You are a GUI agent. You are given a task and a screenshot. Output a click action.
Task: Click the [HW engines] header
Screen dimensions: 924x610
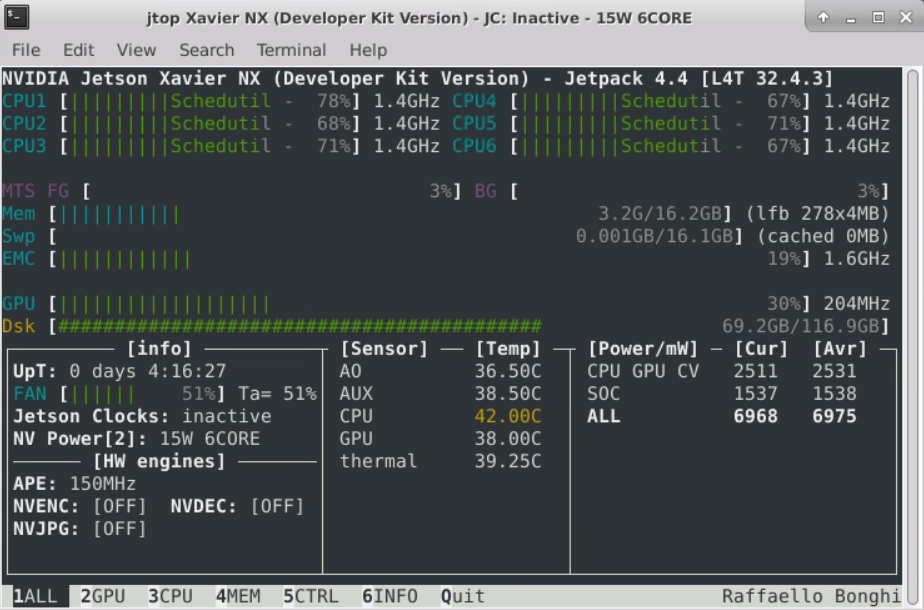(x=159, y=461)
